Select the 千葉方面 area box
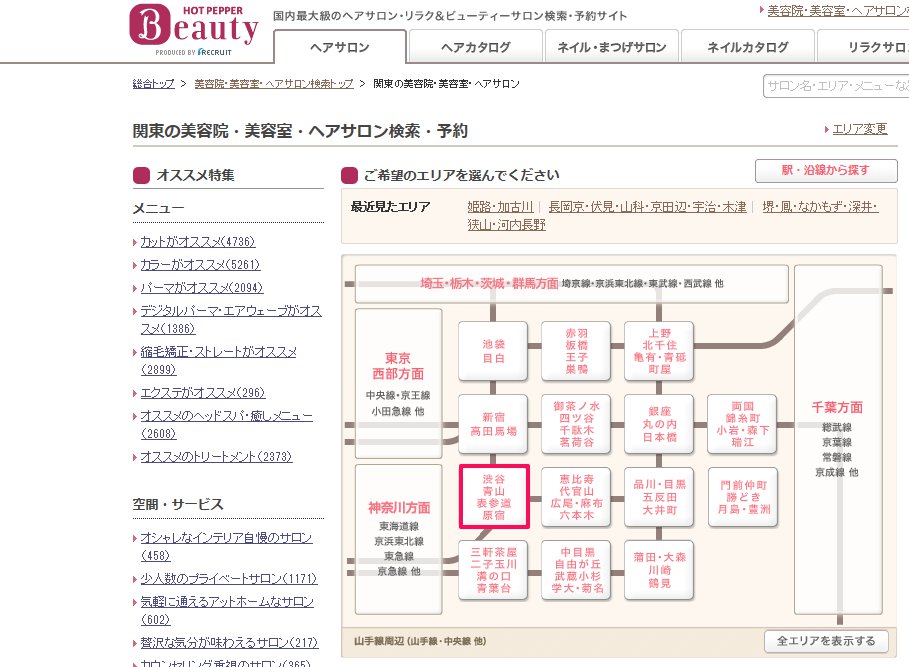Viewport: 909px width, 667px height. pyautogui.click(x=838, y=439)
